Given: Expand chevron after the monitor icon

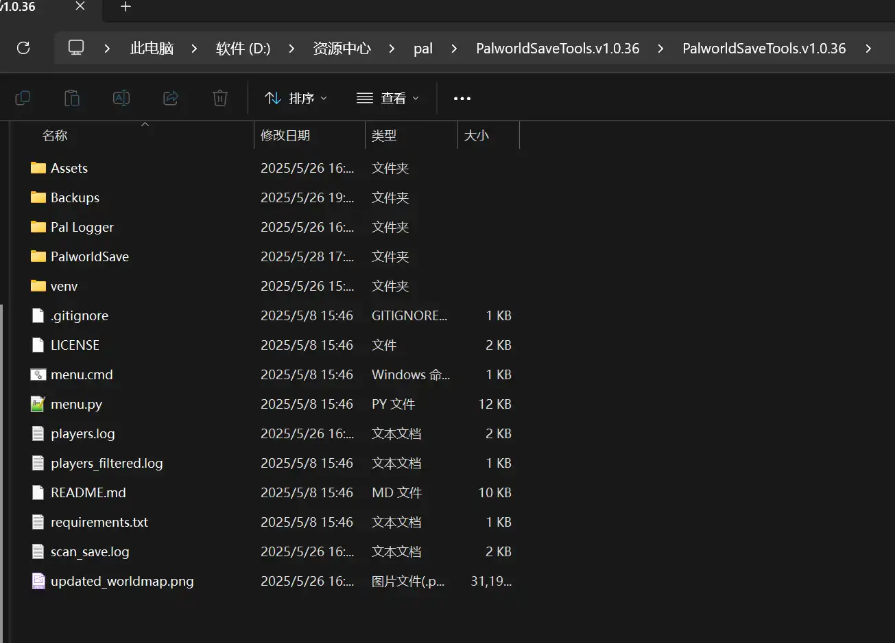Looking at the screenshot, I should (107, 48).
